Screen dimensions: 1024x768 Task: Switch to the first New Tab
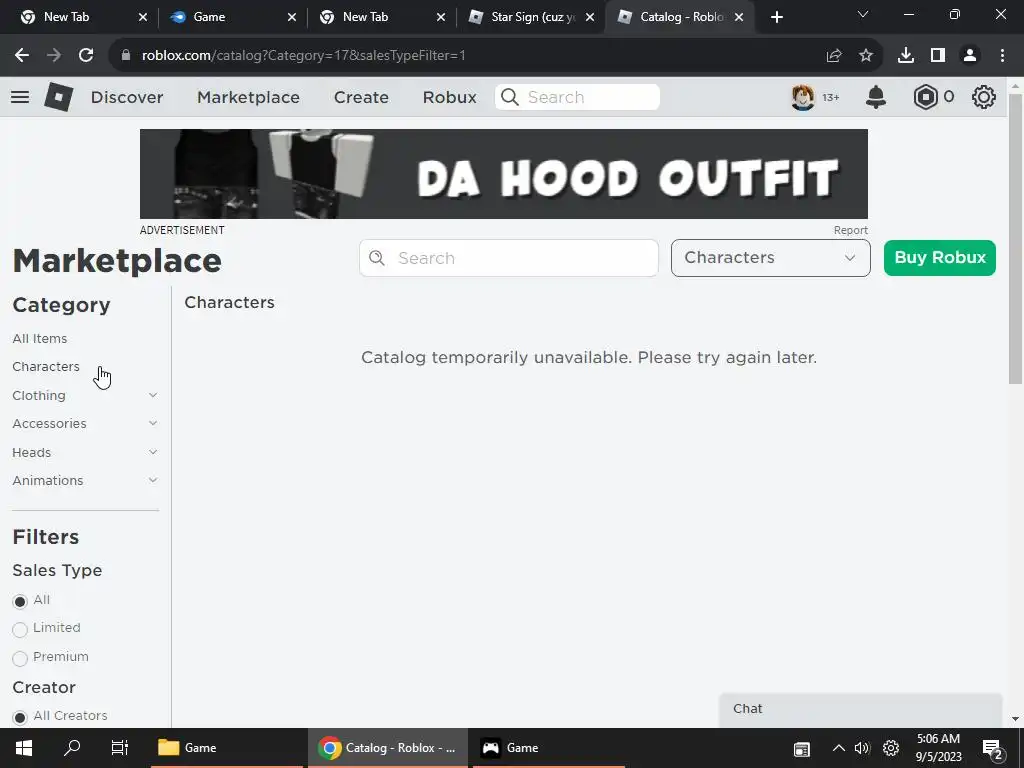click(x=82, y=17)
